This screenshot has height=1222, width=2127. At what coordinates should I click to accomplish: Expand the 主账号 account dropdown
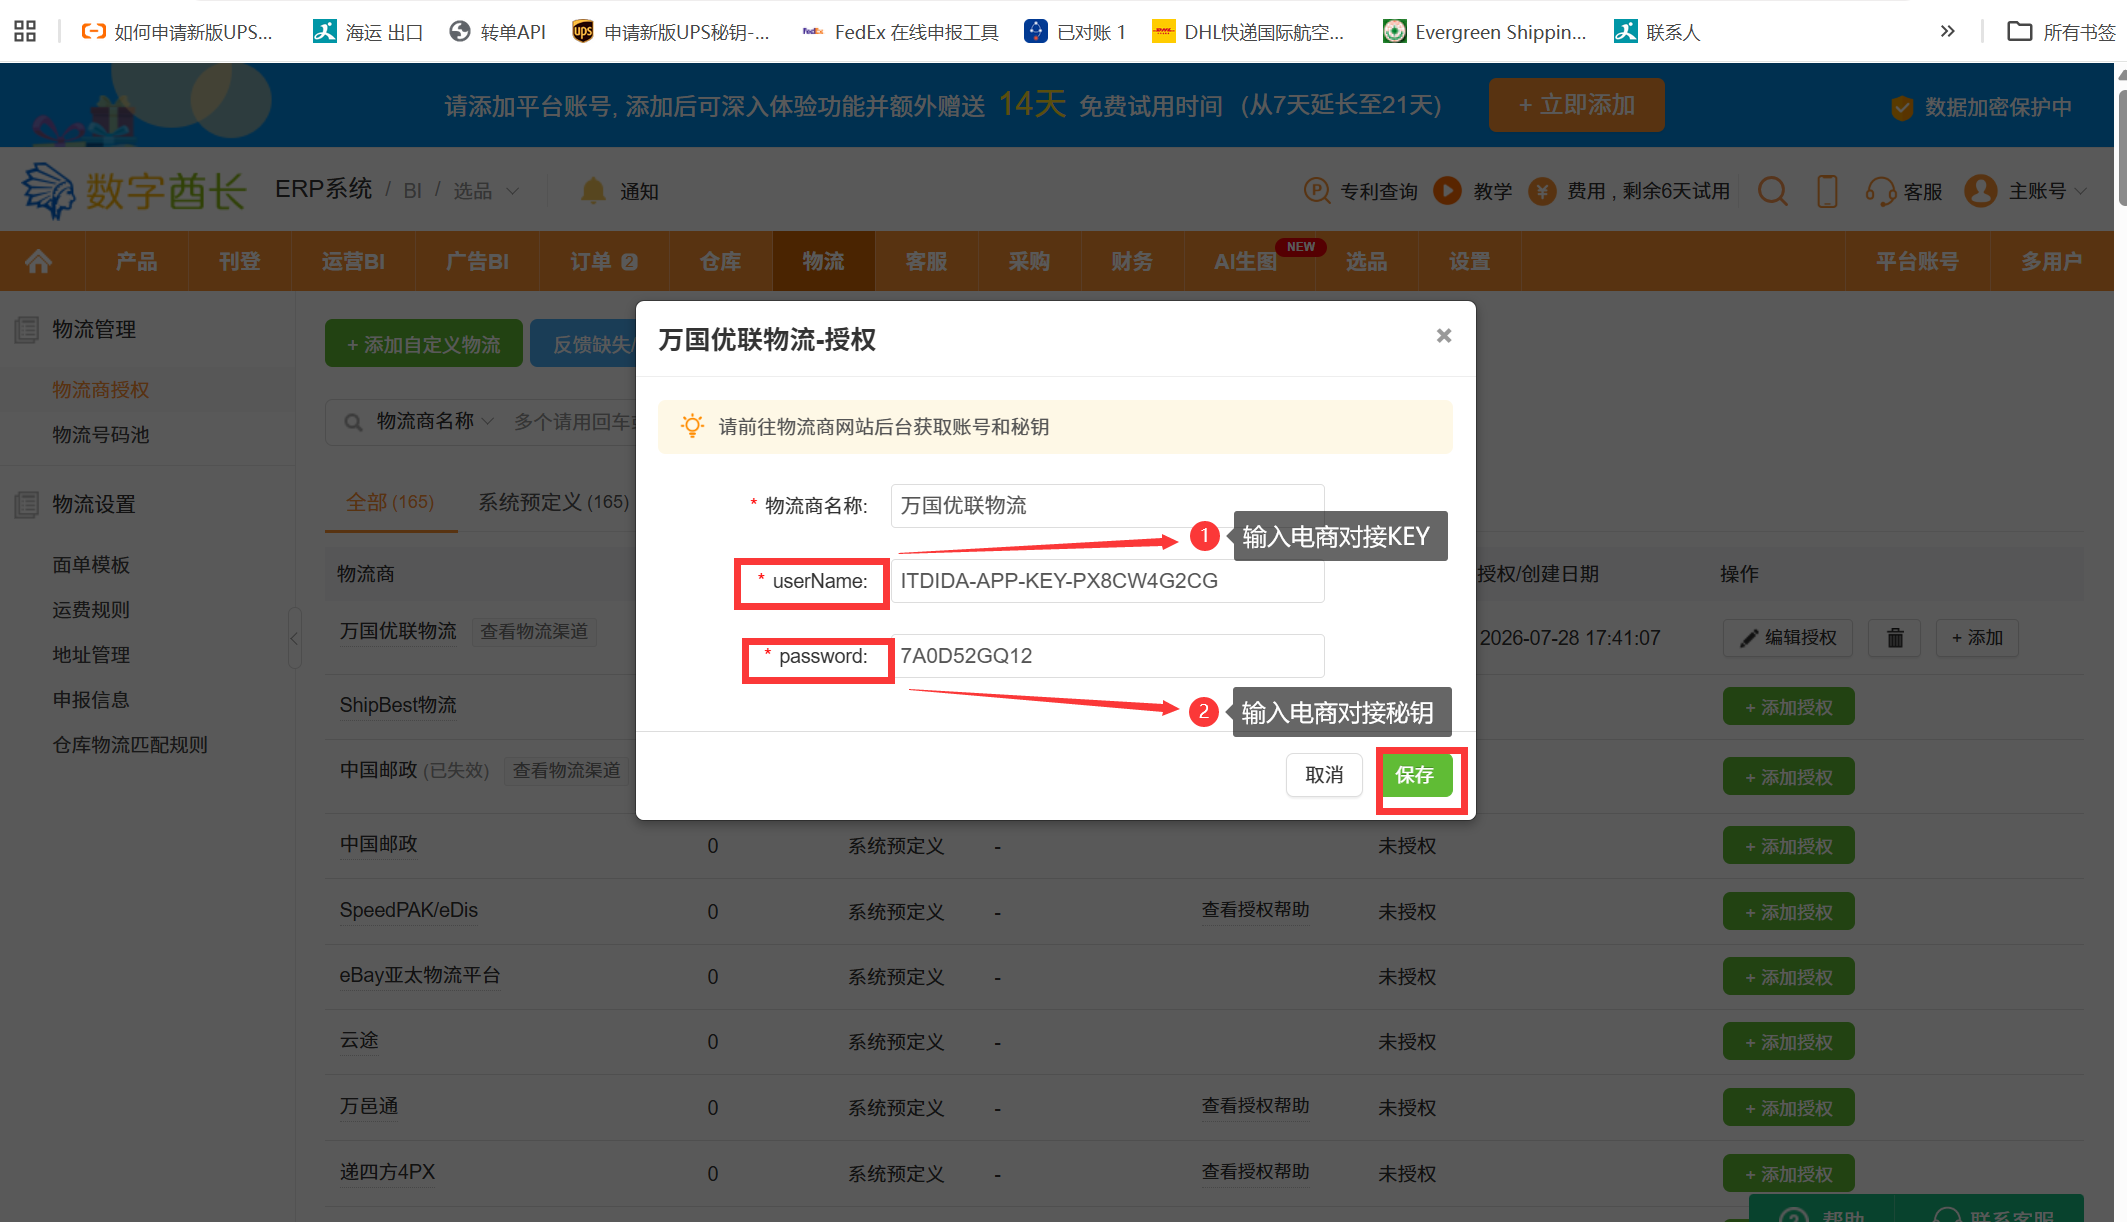(2047, 191)
